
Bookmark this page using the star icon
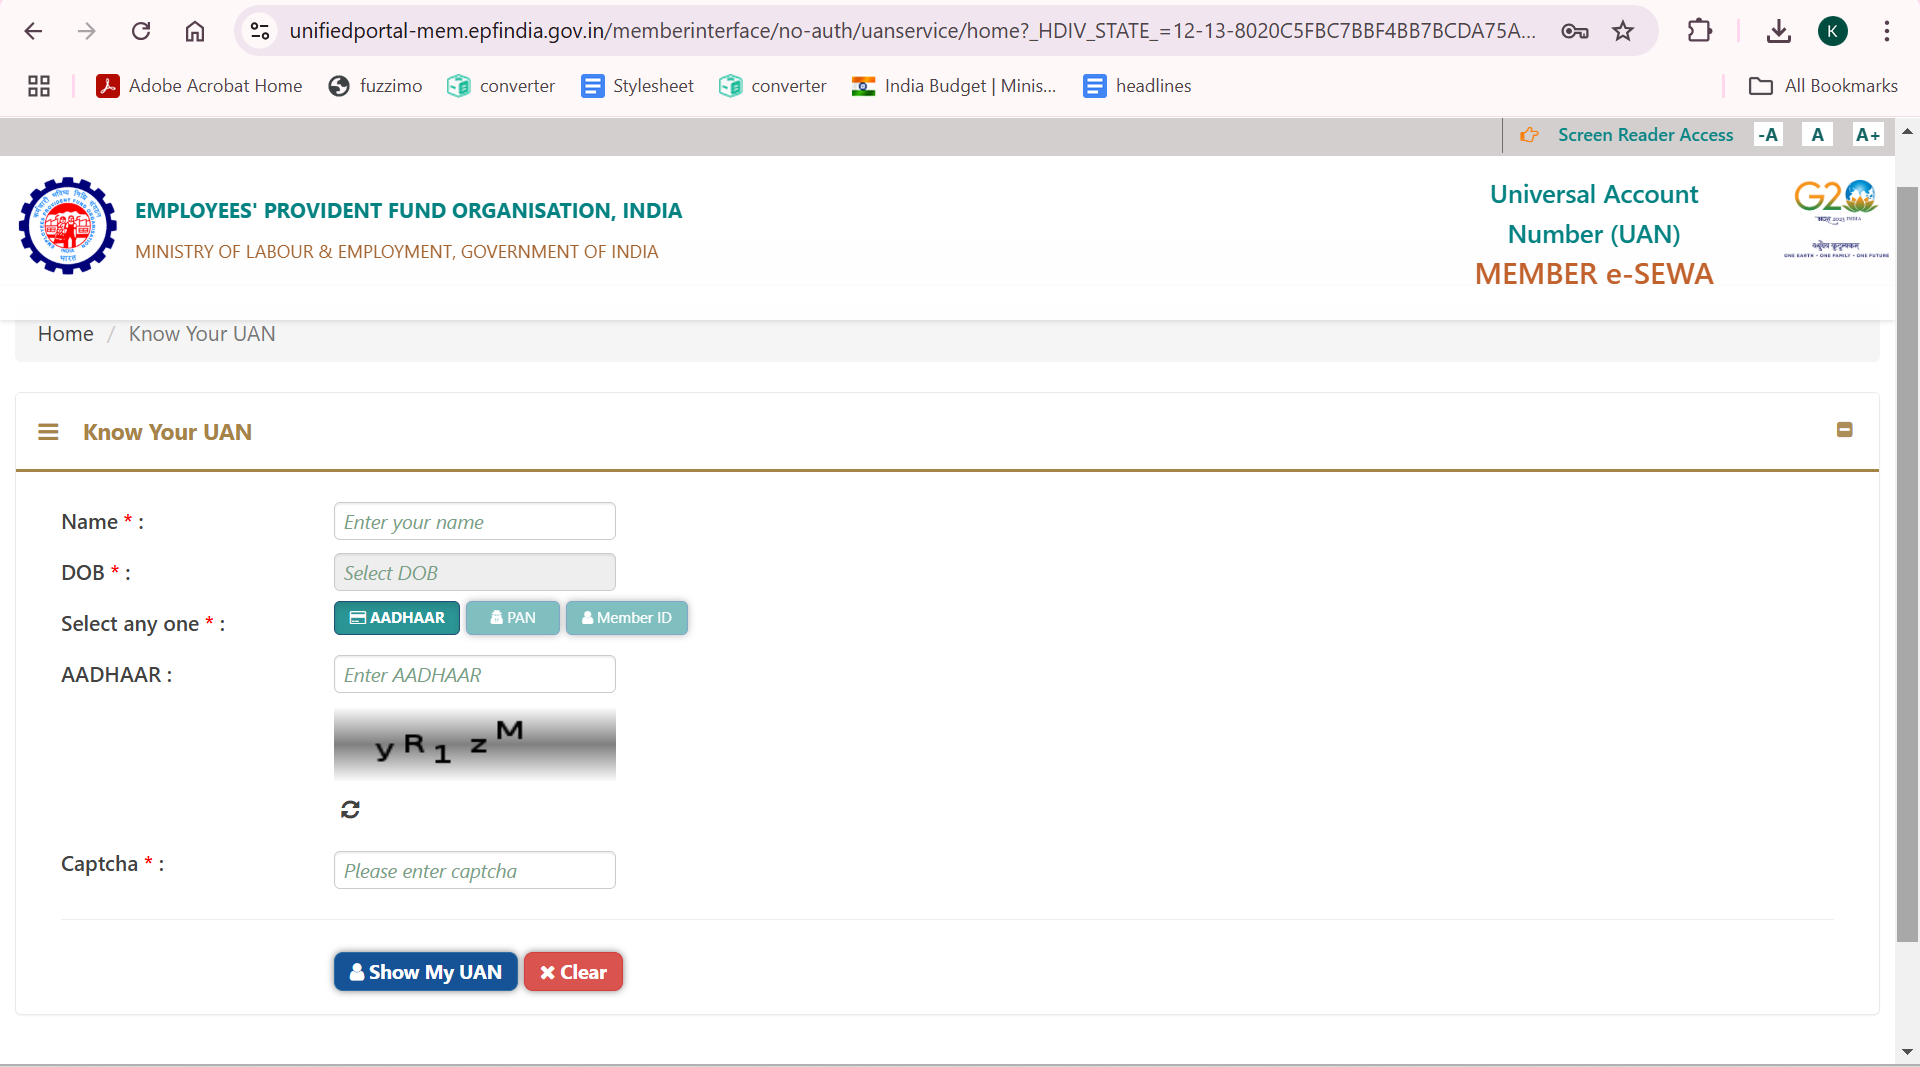pyautogui.click(x=1623, y=30)
